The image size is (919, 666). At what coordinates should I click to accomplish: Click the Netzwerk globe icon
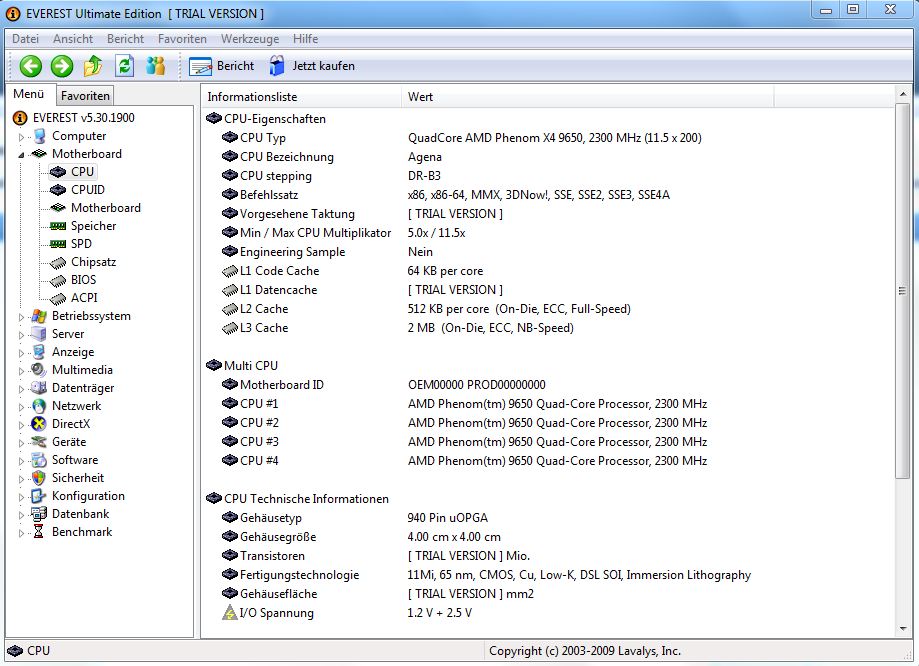[39, 406]
